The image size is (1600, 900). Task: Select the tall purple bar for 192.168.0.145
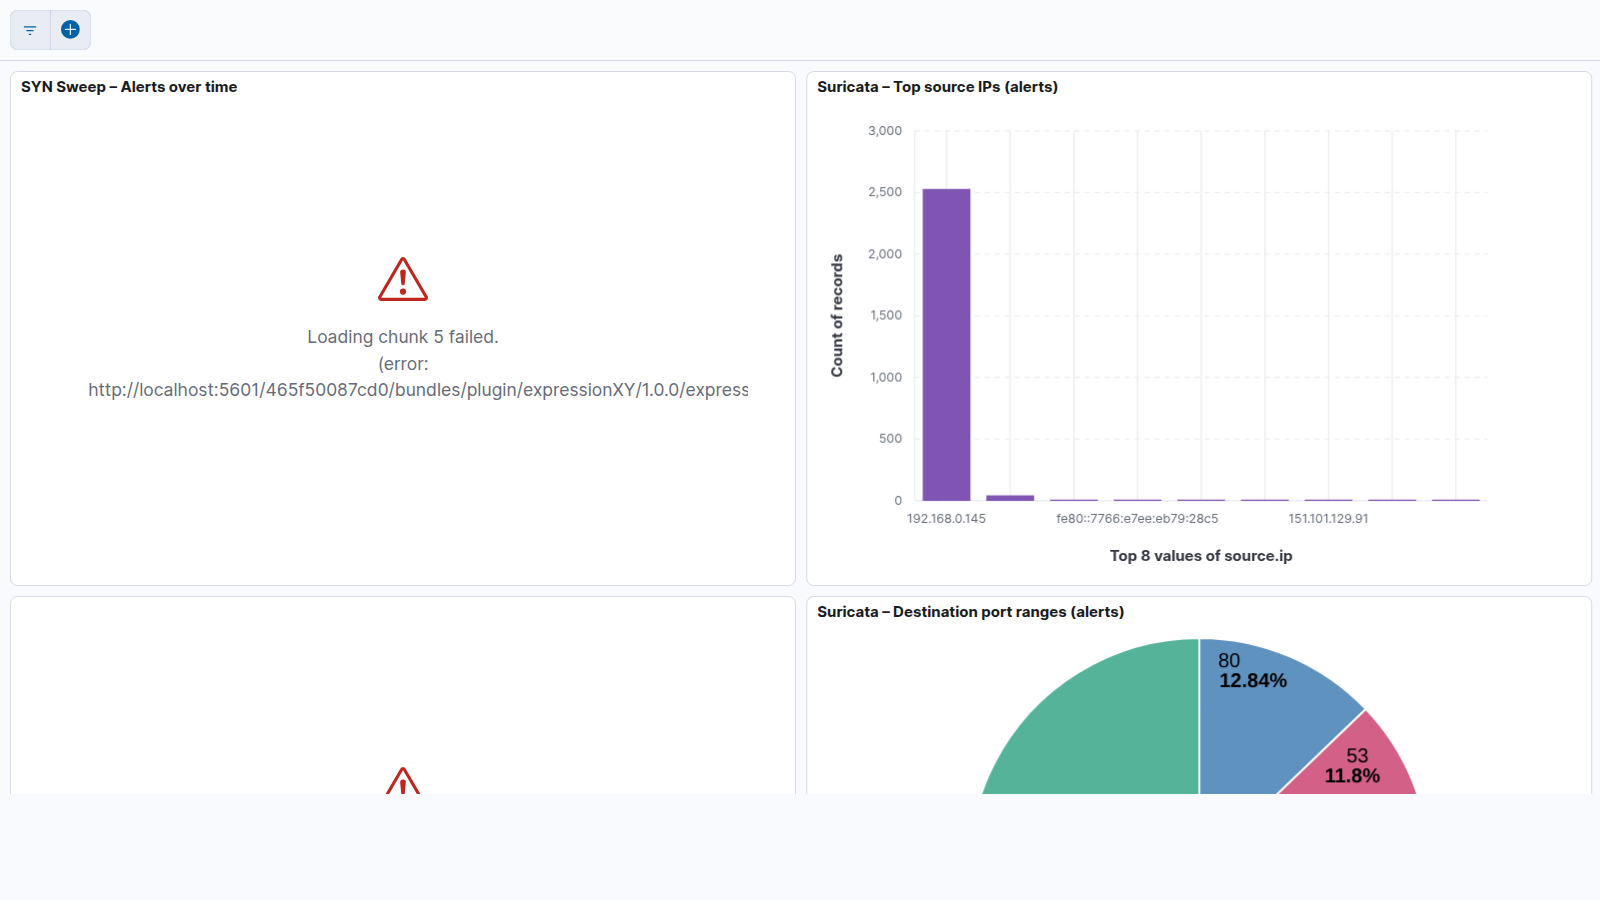[x=946, y=344]
